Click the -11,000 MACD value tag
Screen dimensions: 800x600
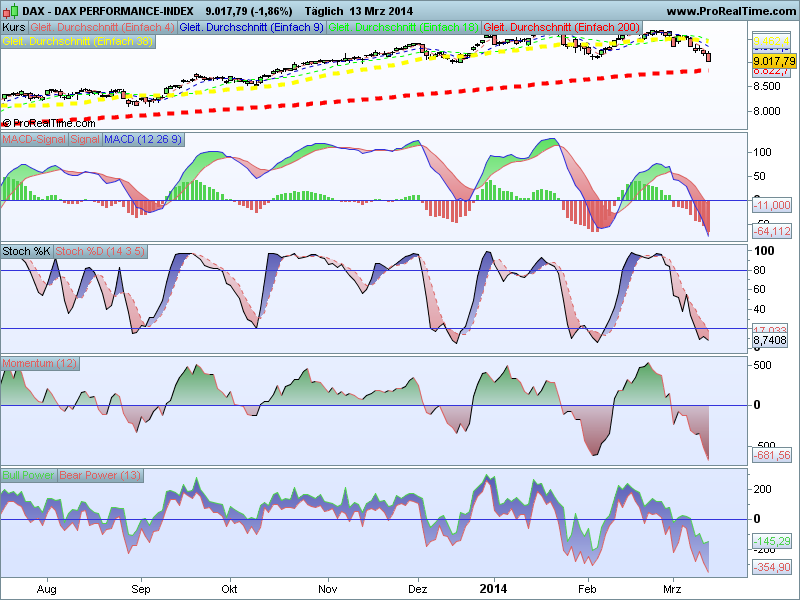pyautogui.click(x=772, y=205)
